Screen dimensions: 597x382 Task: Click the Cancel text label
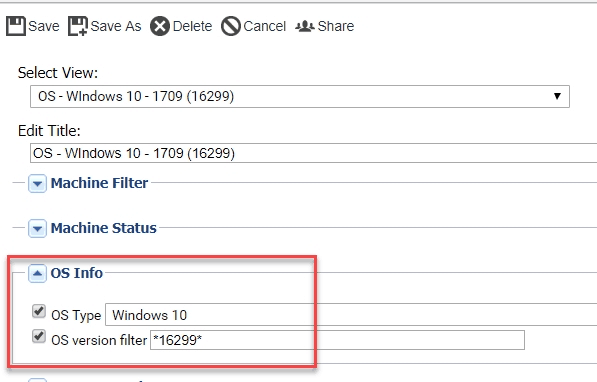pyautogui.click(x=265, y=26)
